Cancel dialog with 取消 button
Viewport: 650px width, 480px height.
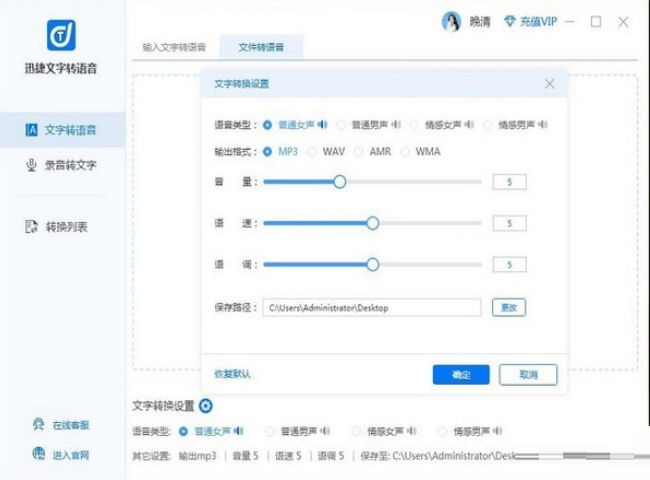(528, 375)
